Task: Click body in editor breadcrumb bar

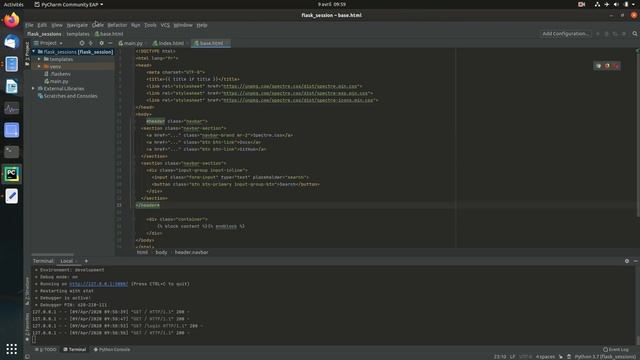Action: click(x=161, y=252)
